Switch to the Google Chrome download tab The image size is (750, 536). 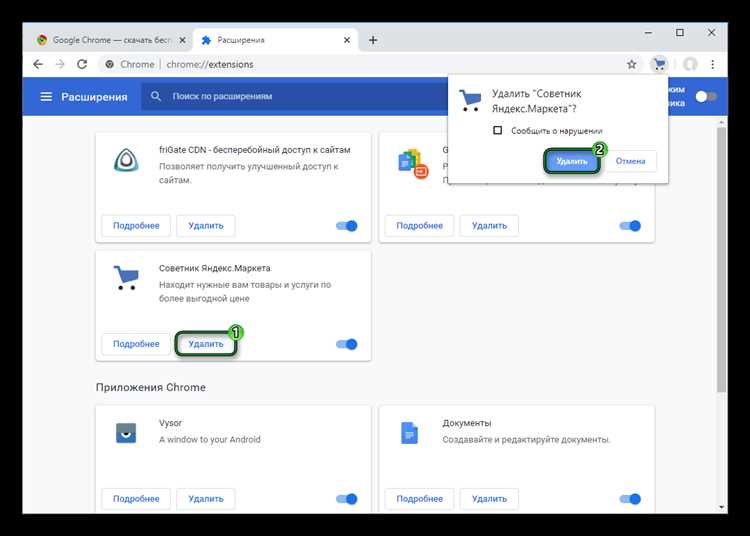pyautogui.click(x=110, y=40)
